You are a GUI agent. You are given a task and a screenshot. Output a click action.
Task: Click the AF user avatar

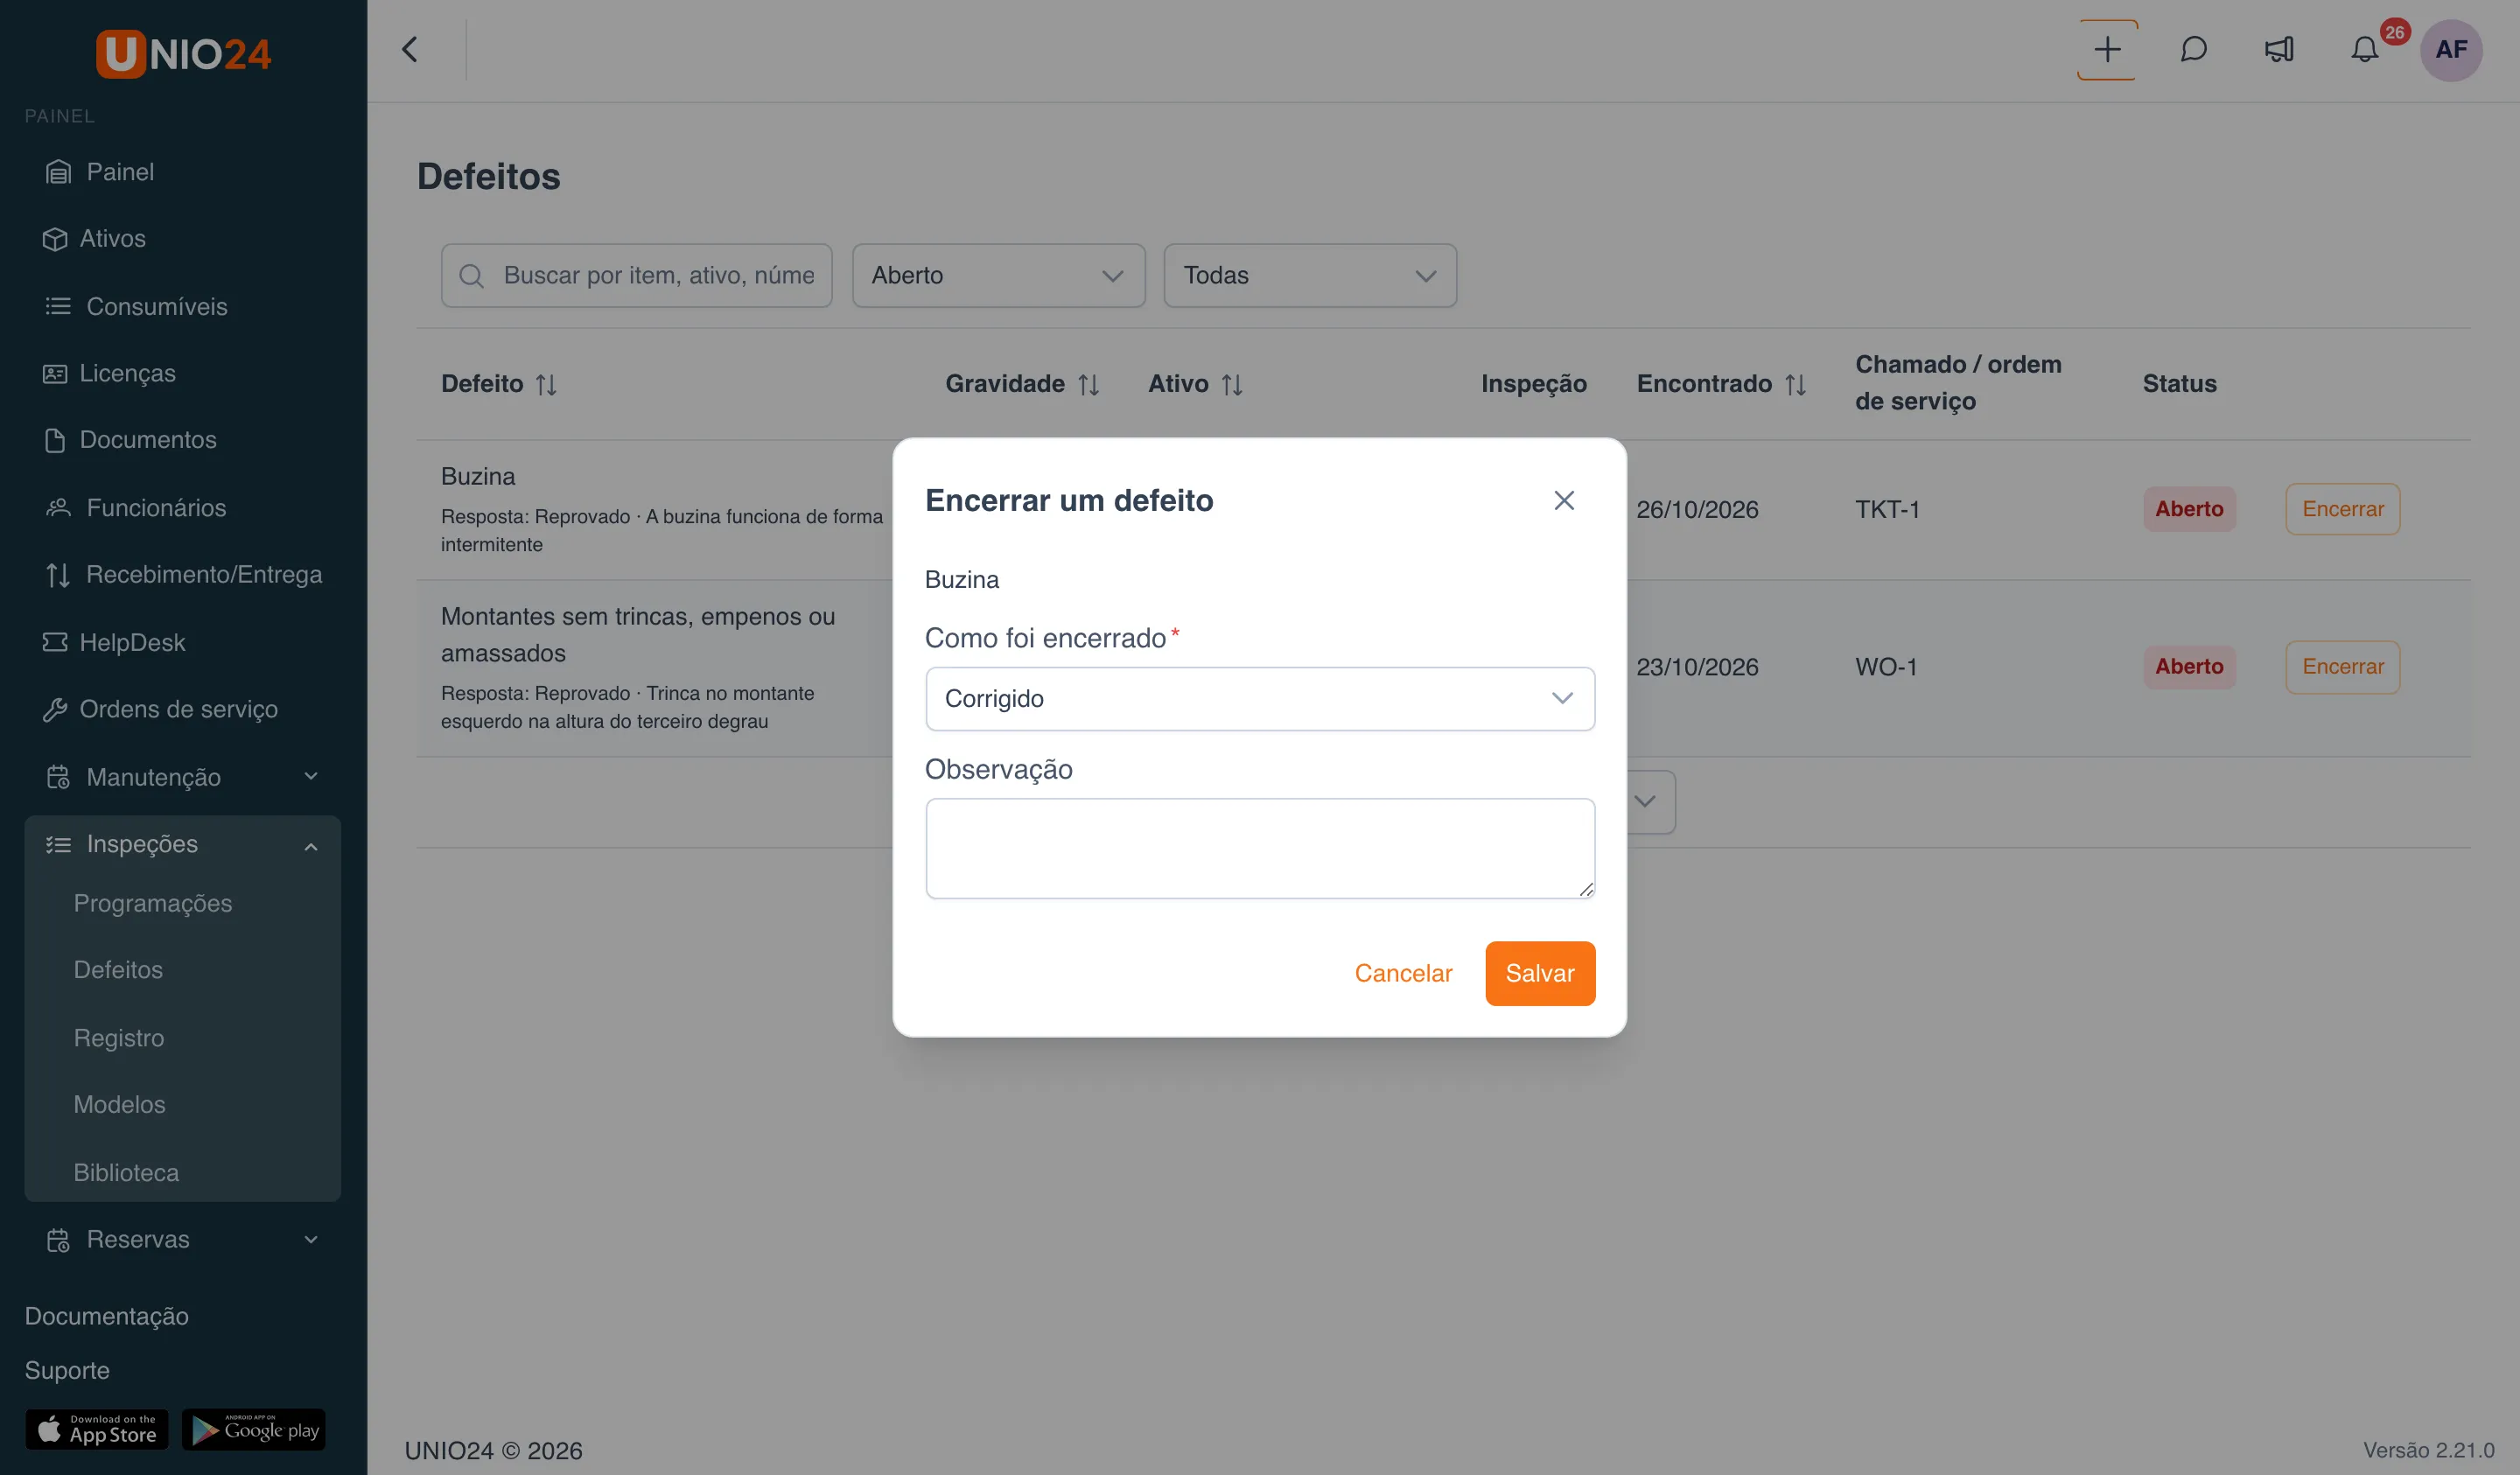click(x=2451, y=49)
